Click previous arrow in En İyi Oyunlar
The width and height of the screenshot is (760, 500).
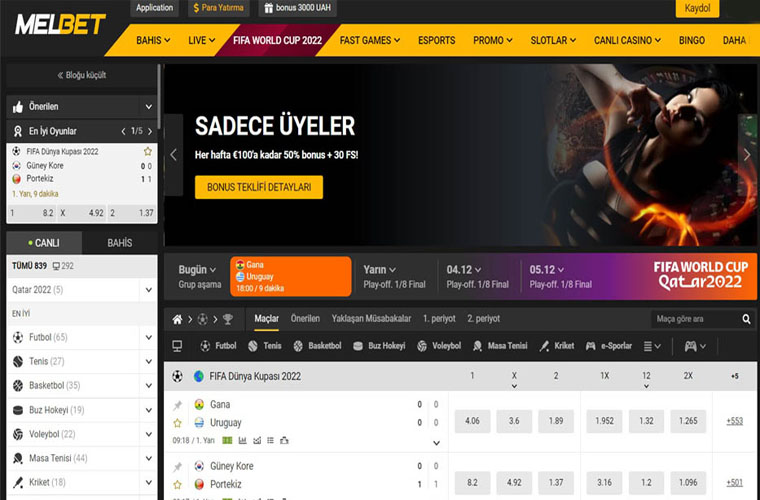pos(123,131)
